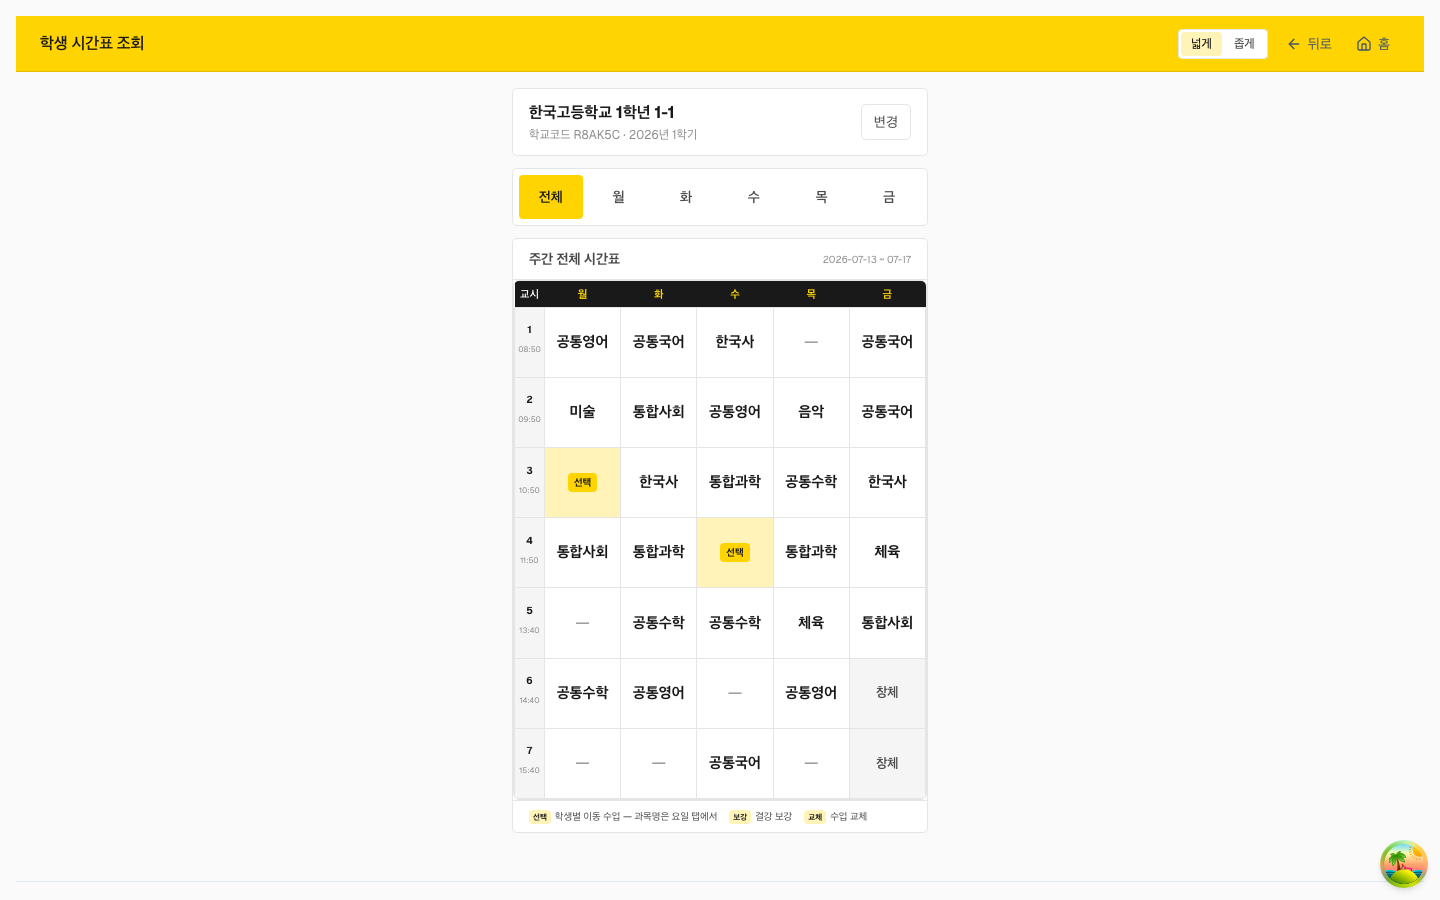Click the 음악 cell
Viewport: 1440px width, 900px height.
(x=811, y=412)
